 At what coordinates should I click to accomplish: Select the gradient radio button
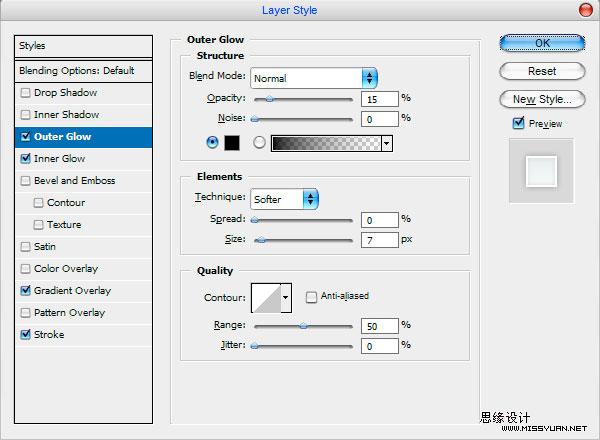coord(259,142)
